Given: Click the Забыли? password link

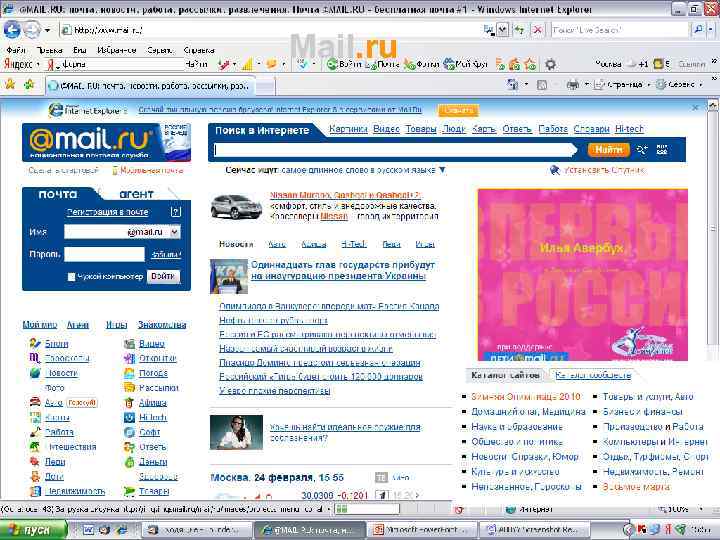Looking at the screenshot, I should coord(166,254).
